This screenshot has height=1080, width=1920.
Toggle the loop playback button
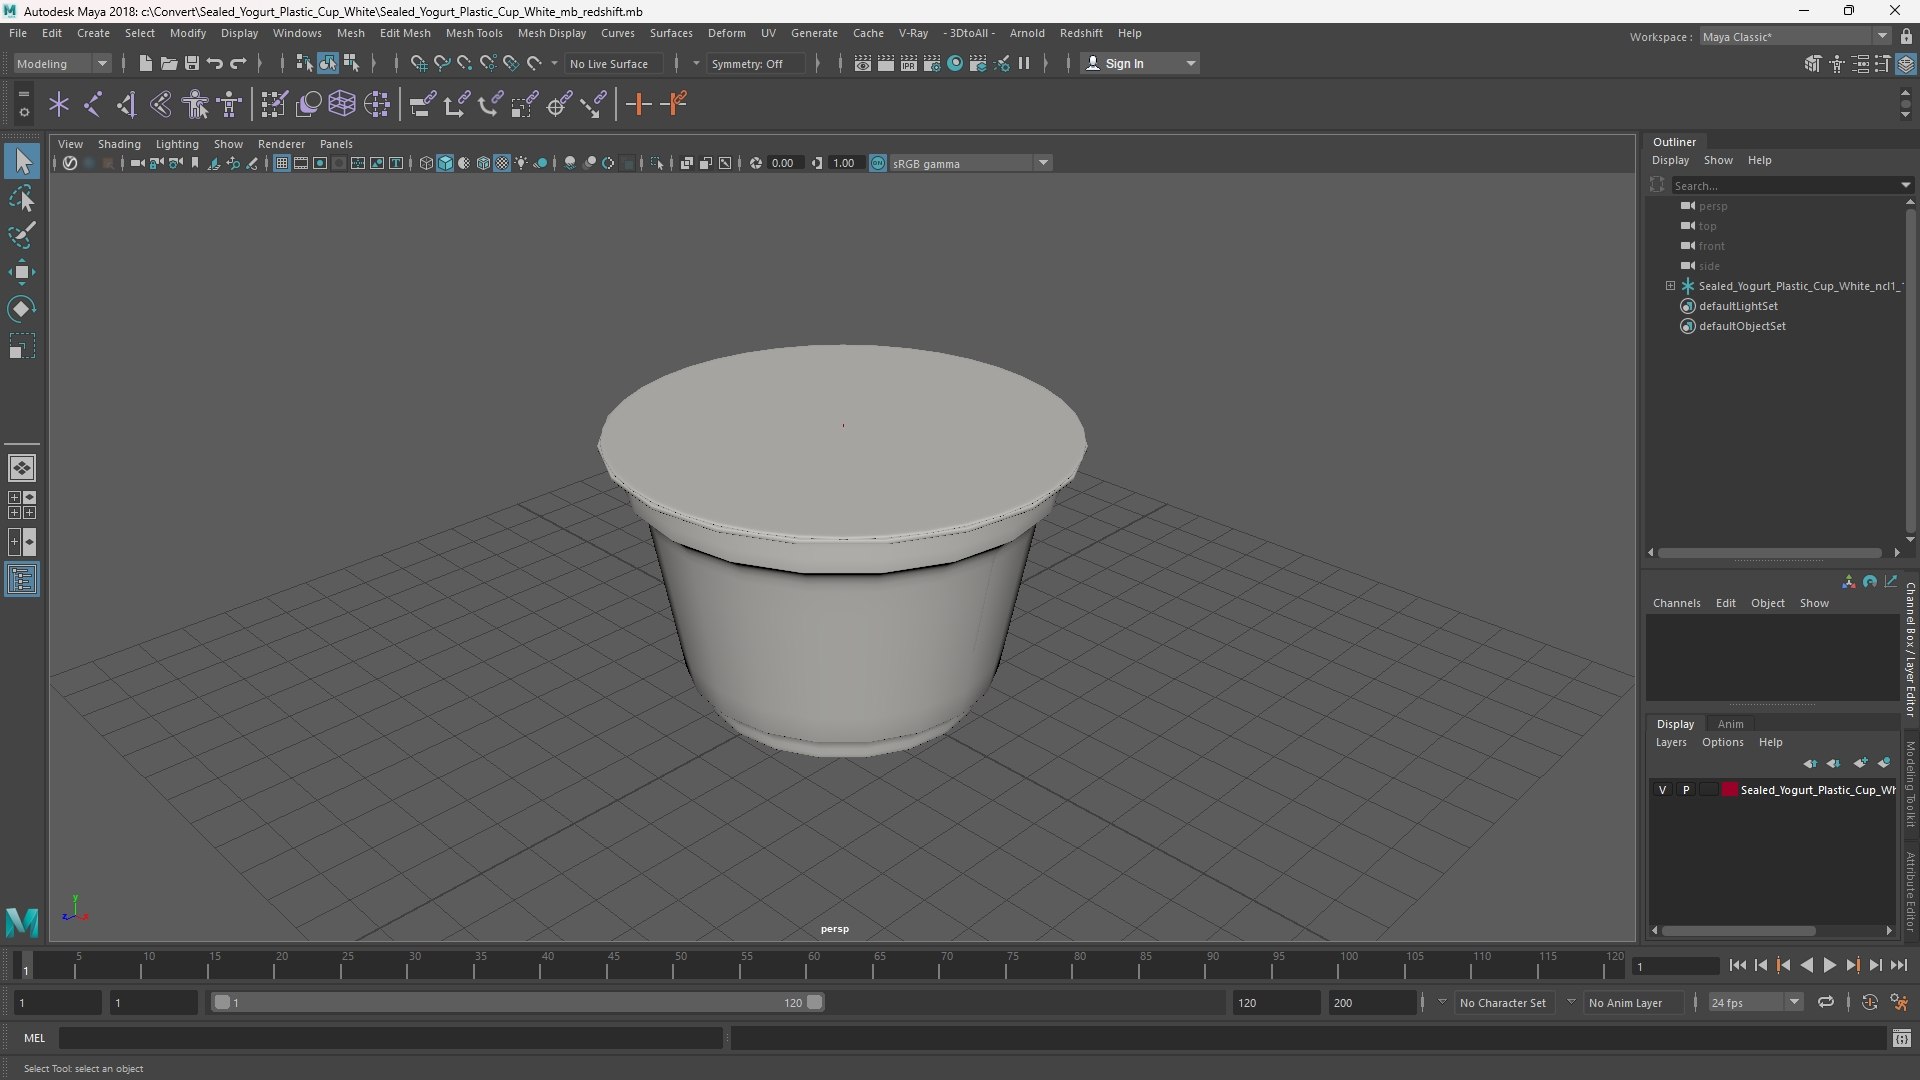point(1825,1002)
